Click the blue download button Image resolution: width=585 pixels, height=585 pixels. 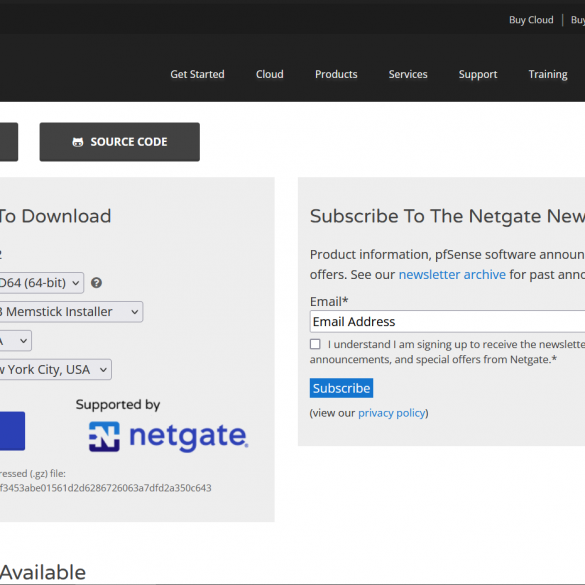click(12, 431)
